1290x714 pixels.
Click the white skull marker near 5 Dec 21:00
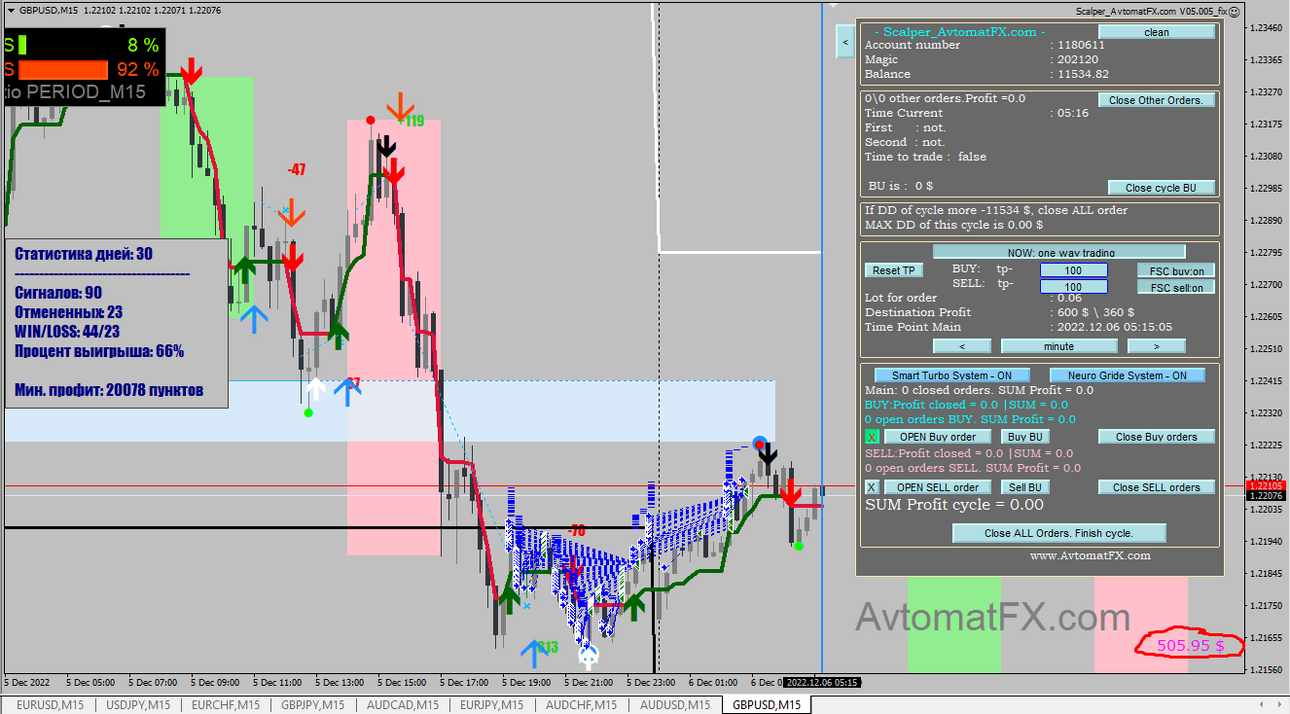coord(589,656)
